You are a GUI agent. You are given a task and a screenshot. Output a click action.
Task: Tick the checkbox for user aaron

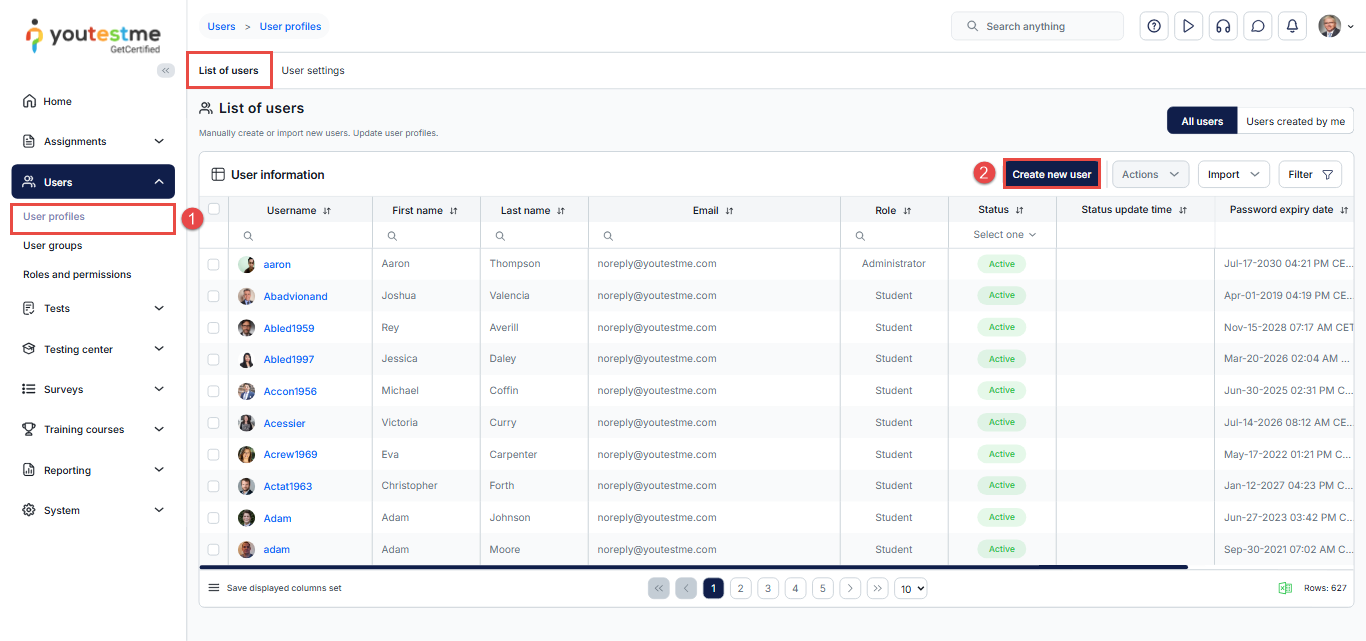[213, 265]
